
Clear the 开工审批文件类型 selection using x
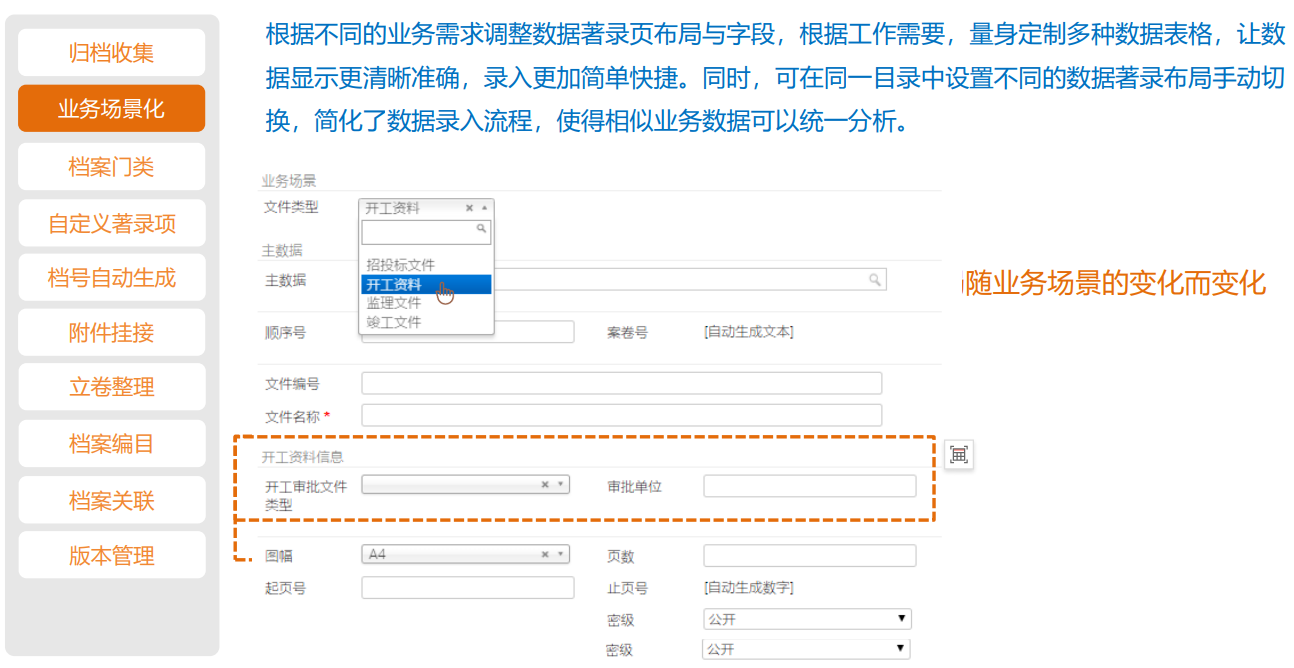(545, 484)
